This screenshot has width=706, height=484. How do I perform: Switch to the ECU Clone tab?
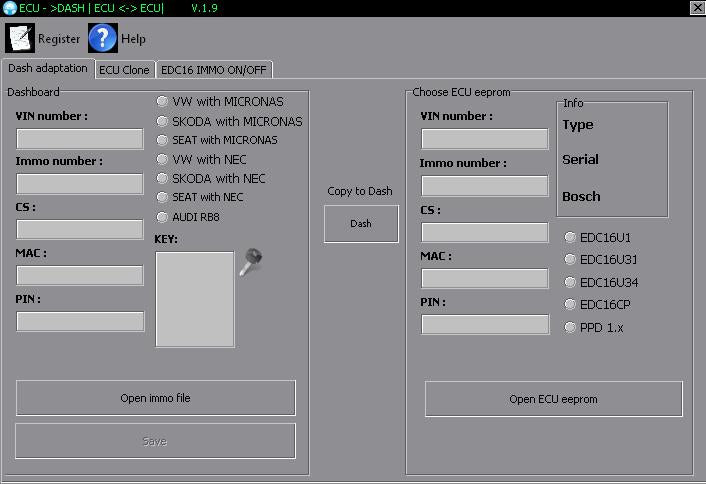pos(124,70)
